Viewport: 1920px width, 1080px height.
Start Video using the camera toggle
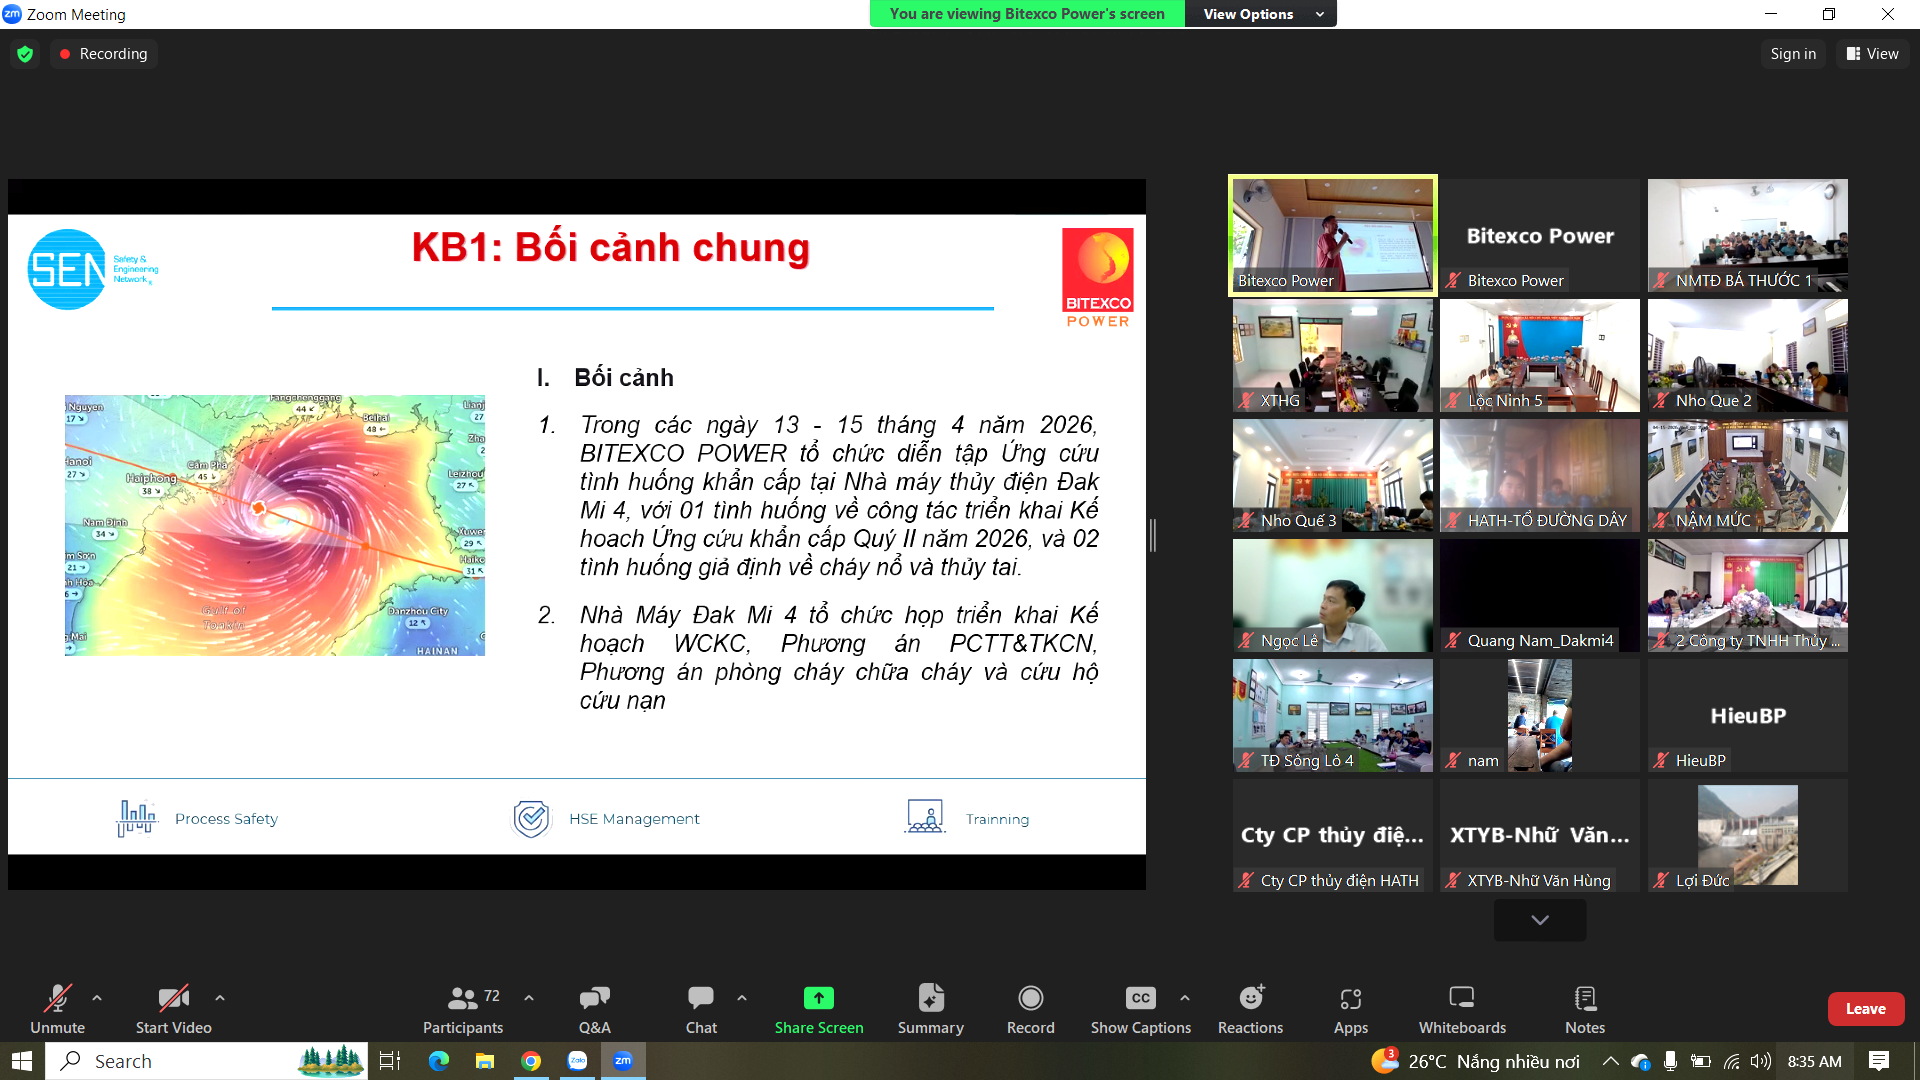click(173, 1008)
